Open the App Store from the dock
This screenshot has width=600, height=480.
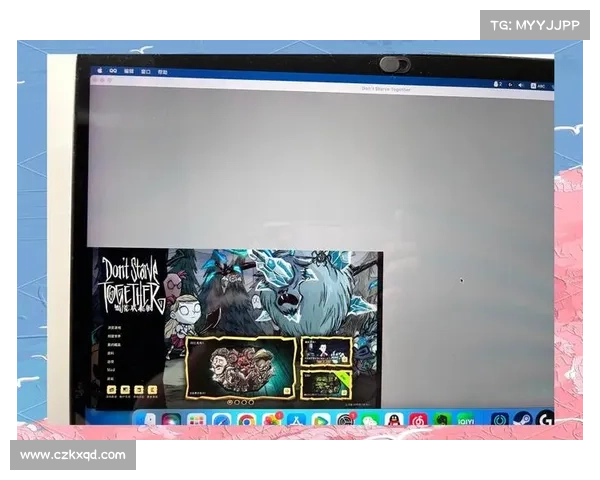click(x=297, y=421)
